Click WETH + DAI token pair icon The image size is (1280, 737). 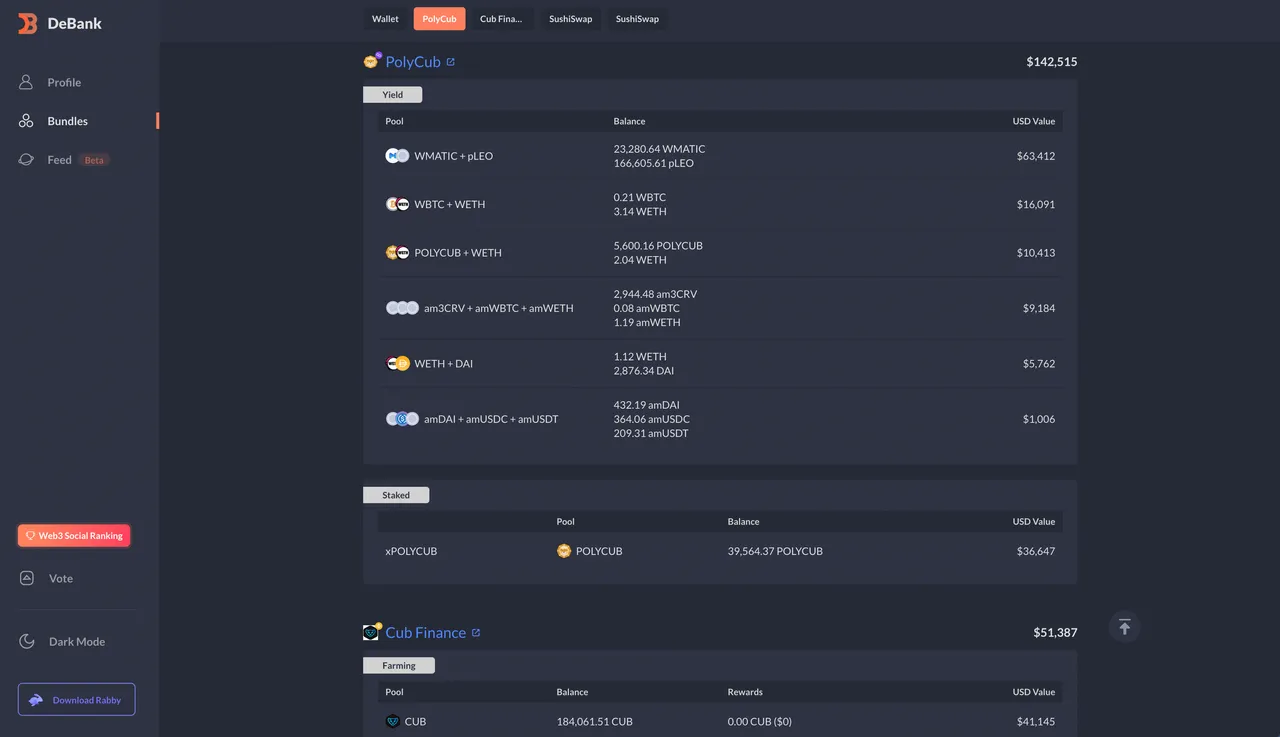(x=397, y=364)
